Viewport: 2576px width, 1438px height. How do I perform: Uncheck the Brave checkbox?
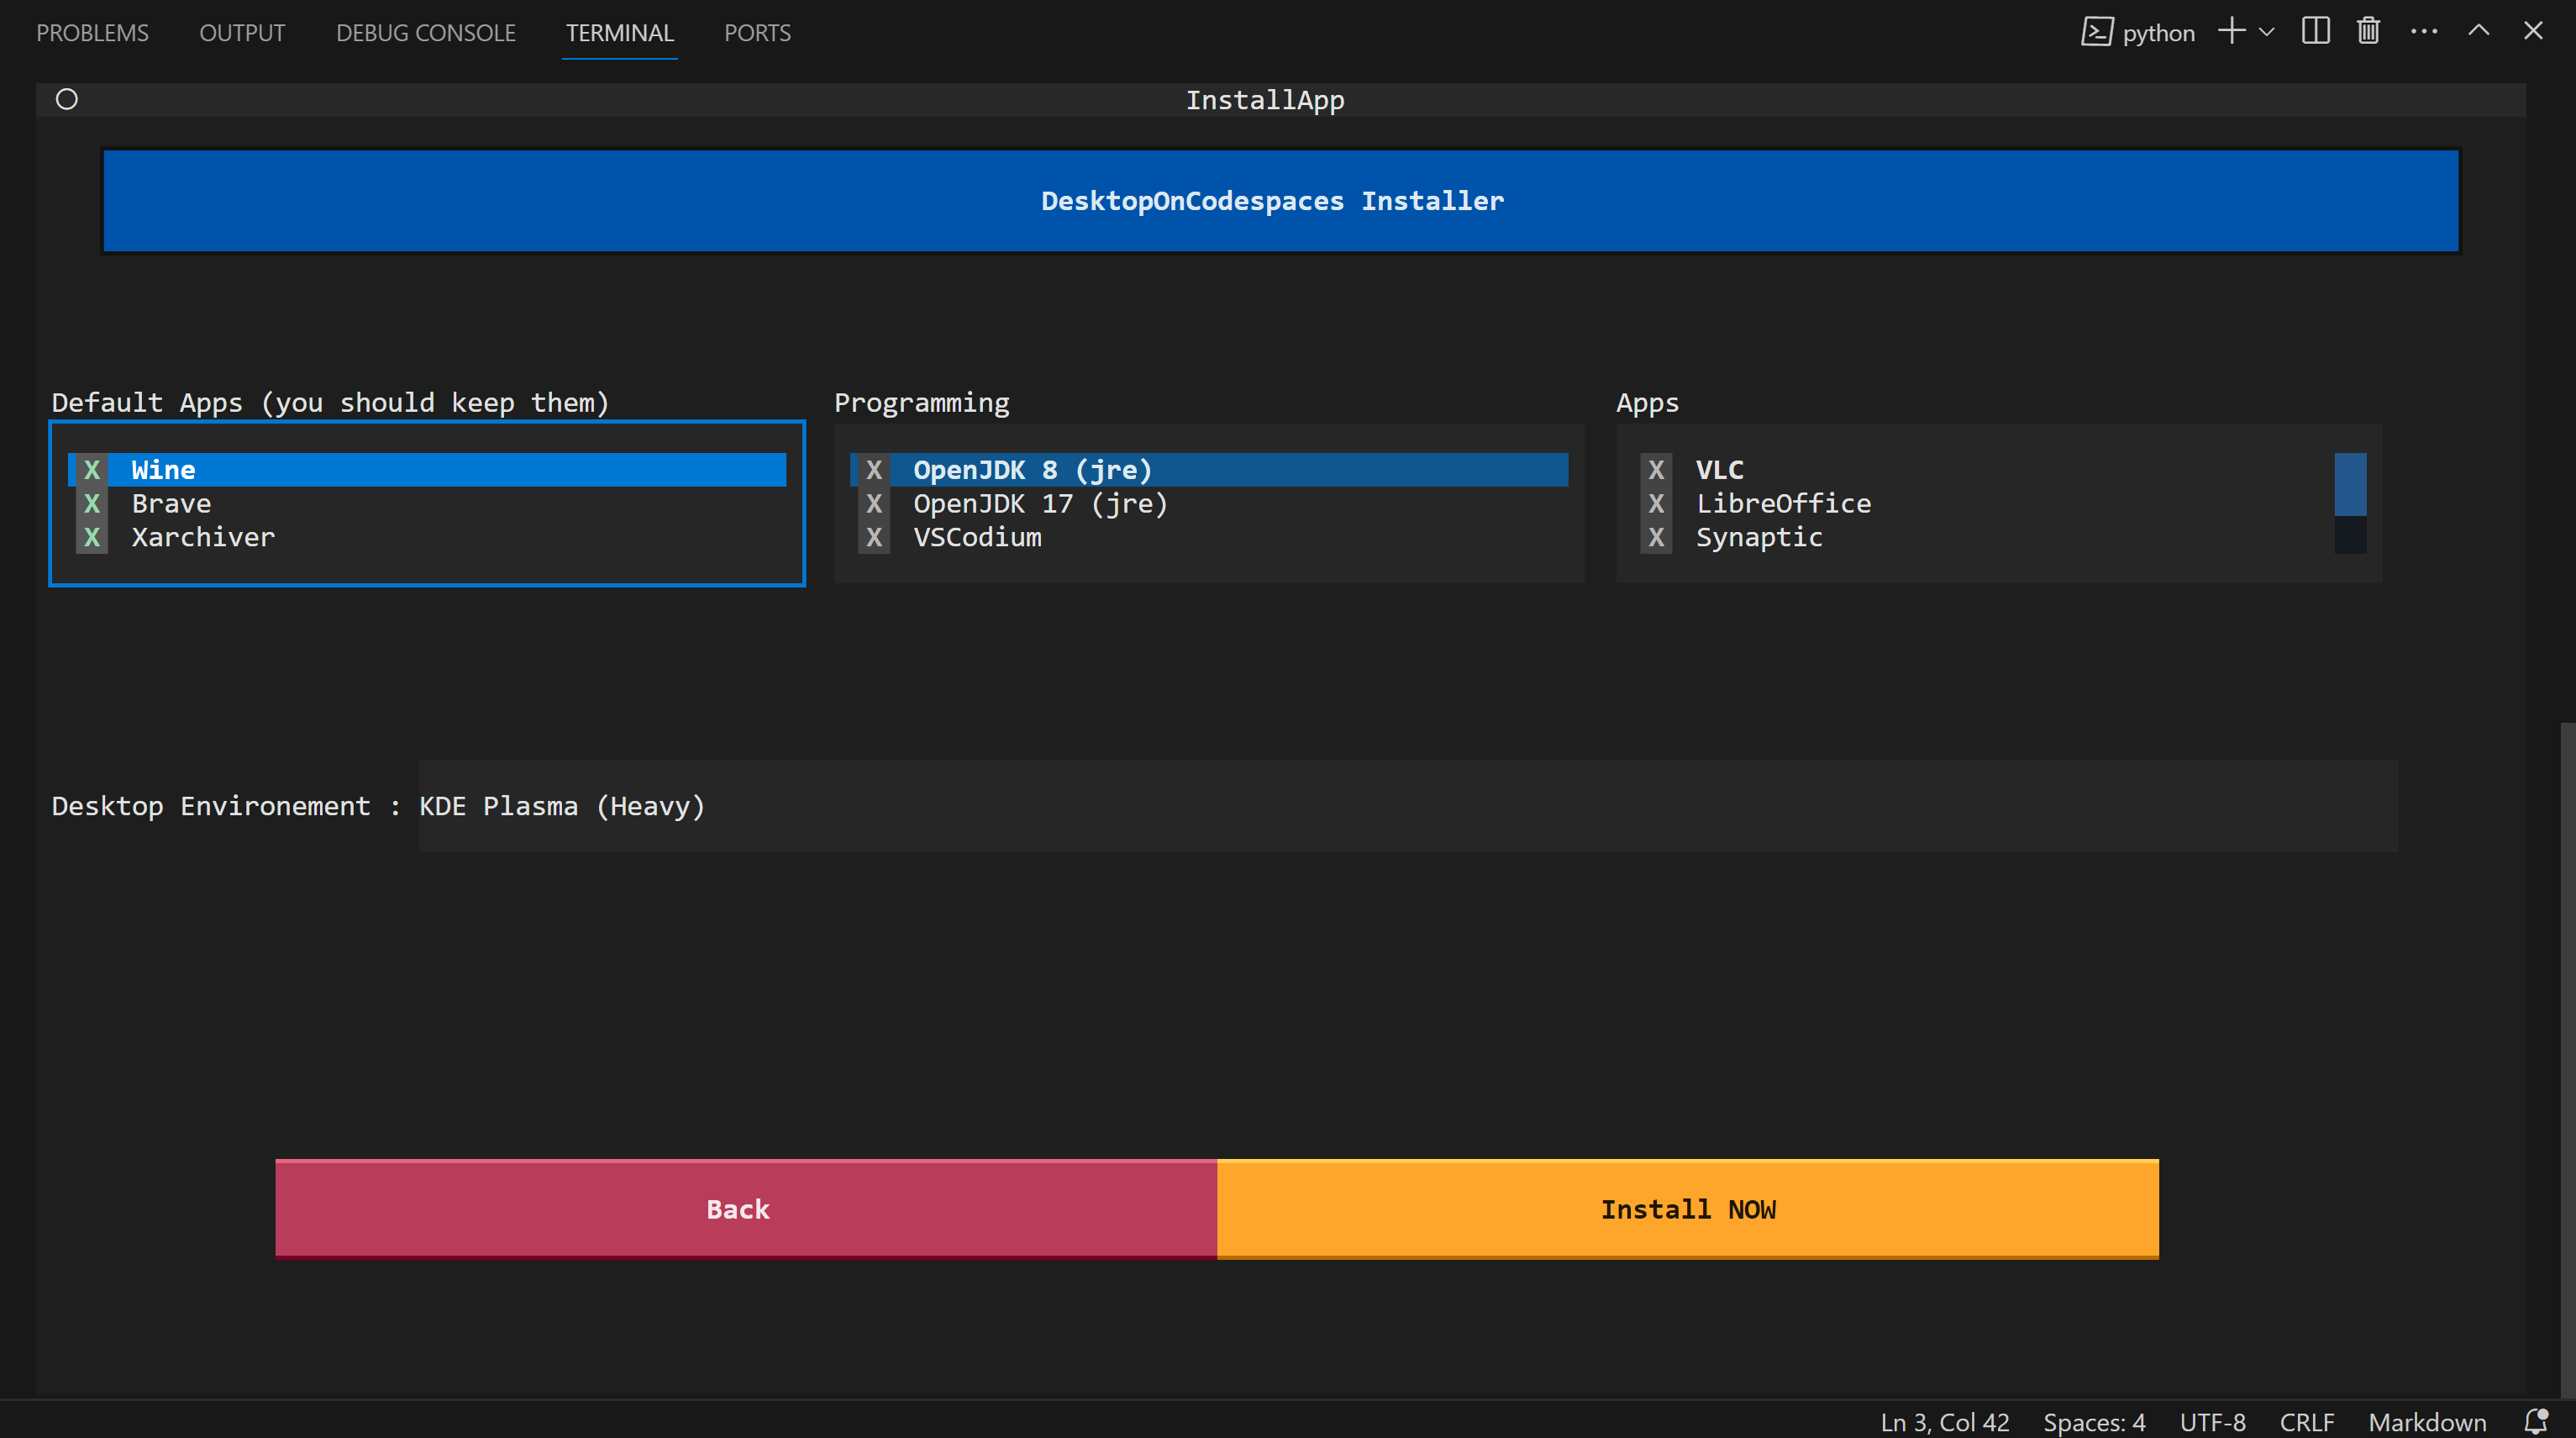[92, 503]
